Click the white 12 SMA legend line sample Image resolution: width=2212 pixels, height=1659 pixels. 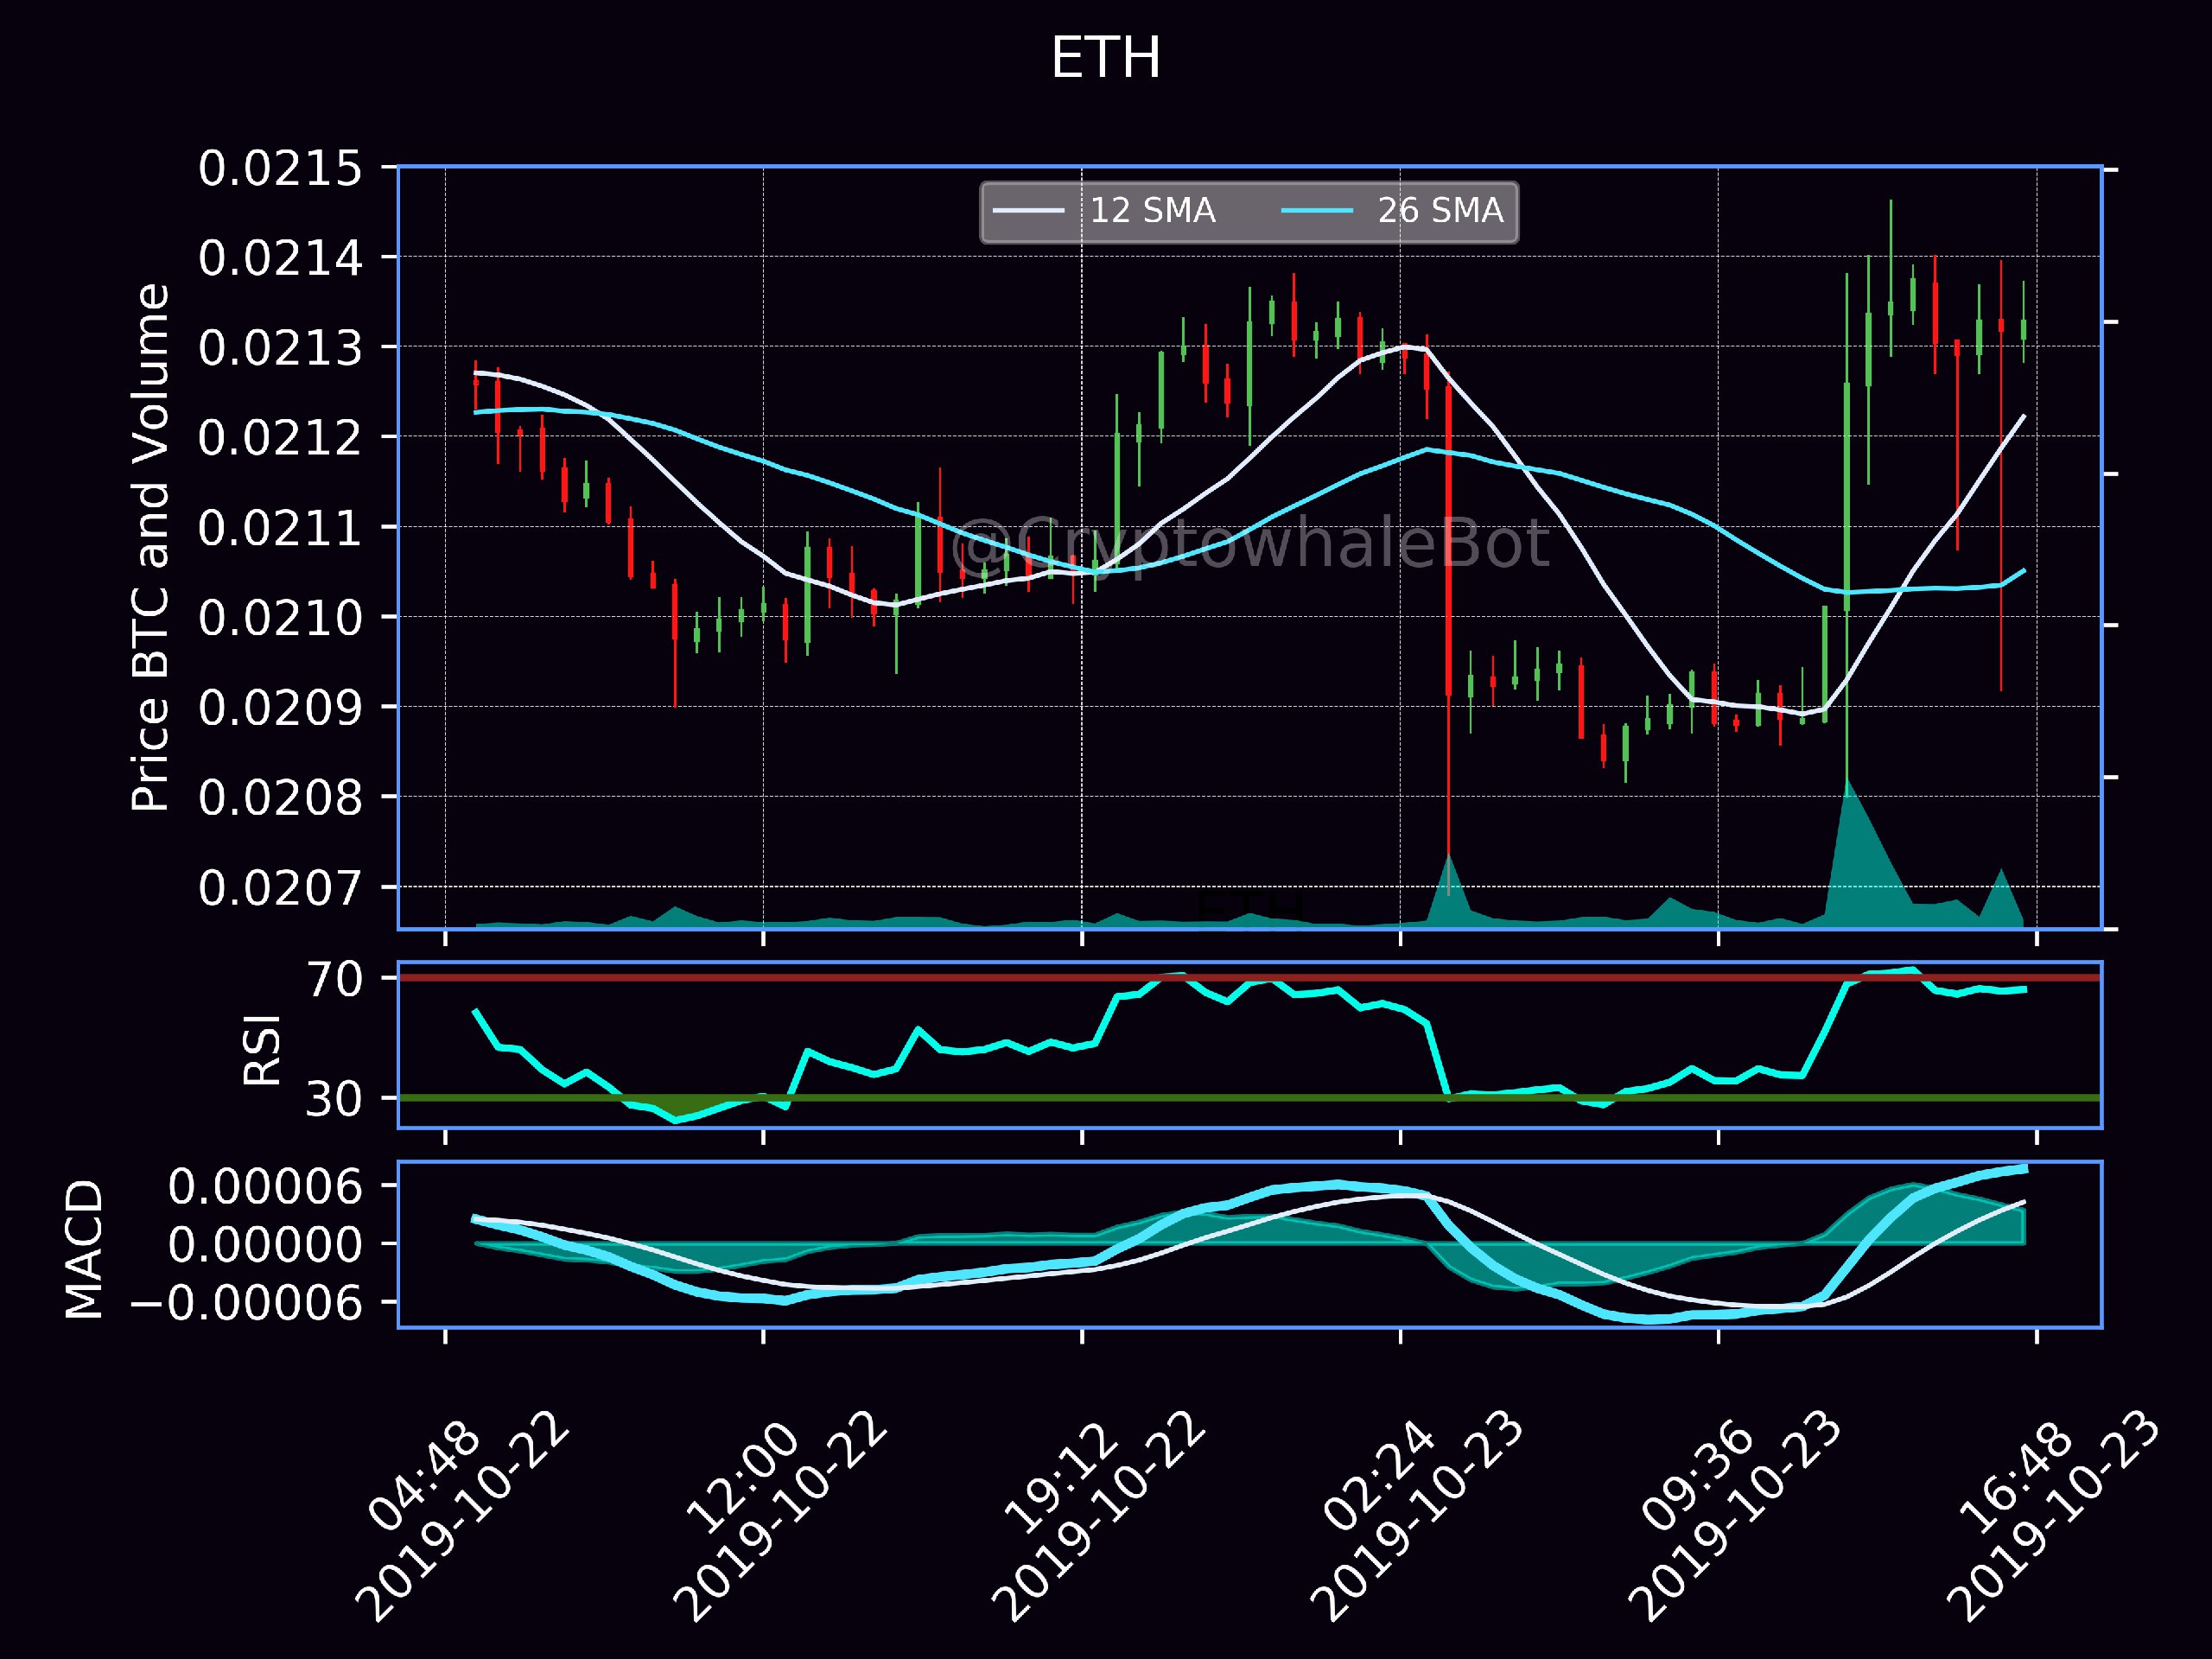click(1028, 211)
